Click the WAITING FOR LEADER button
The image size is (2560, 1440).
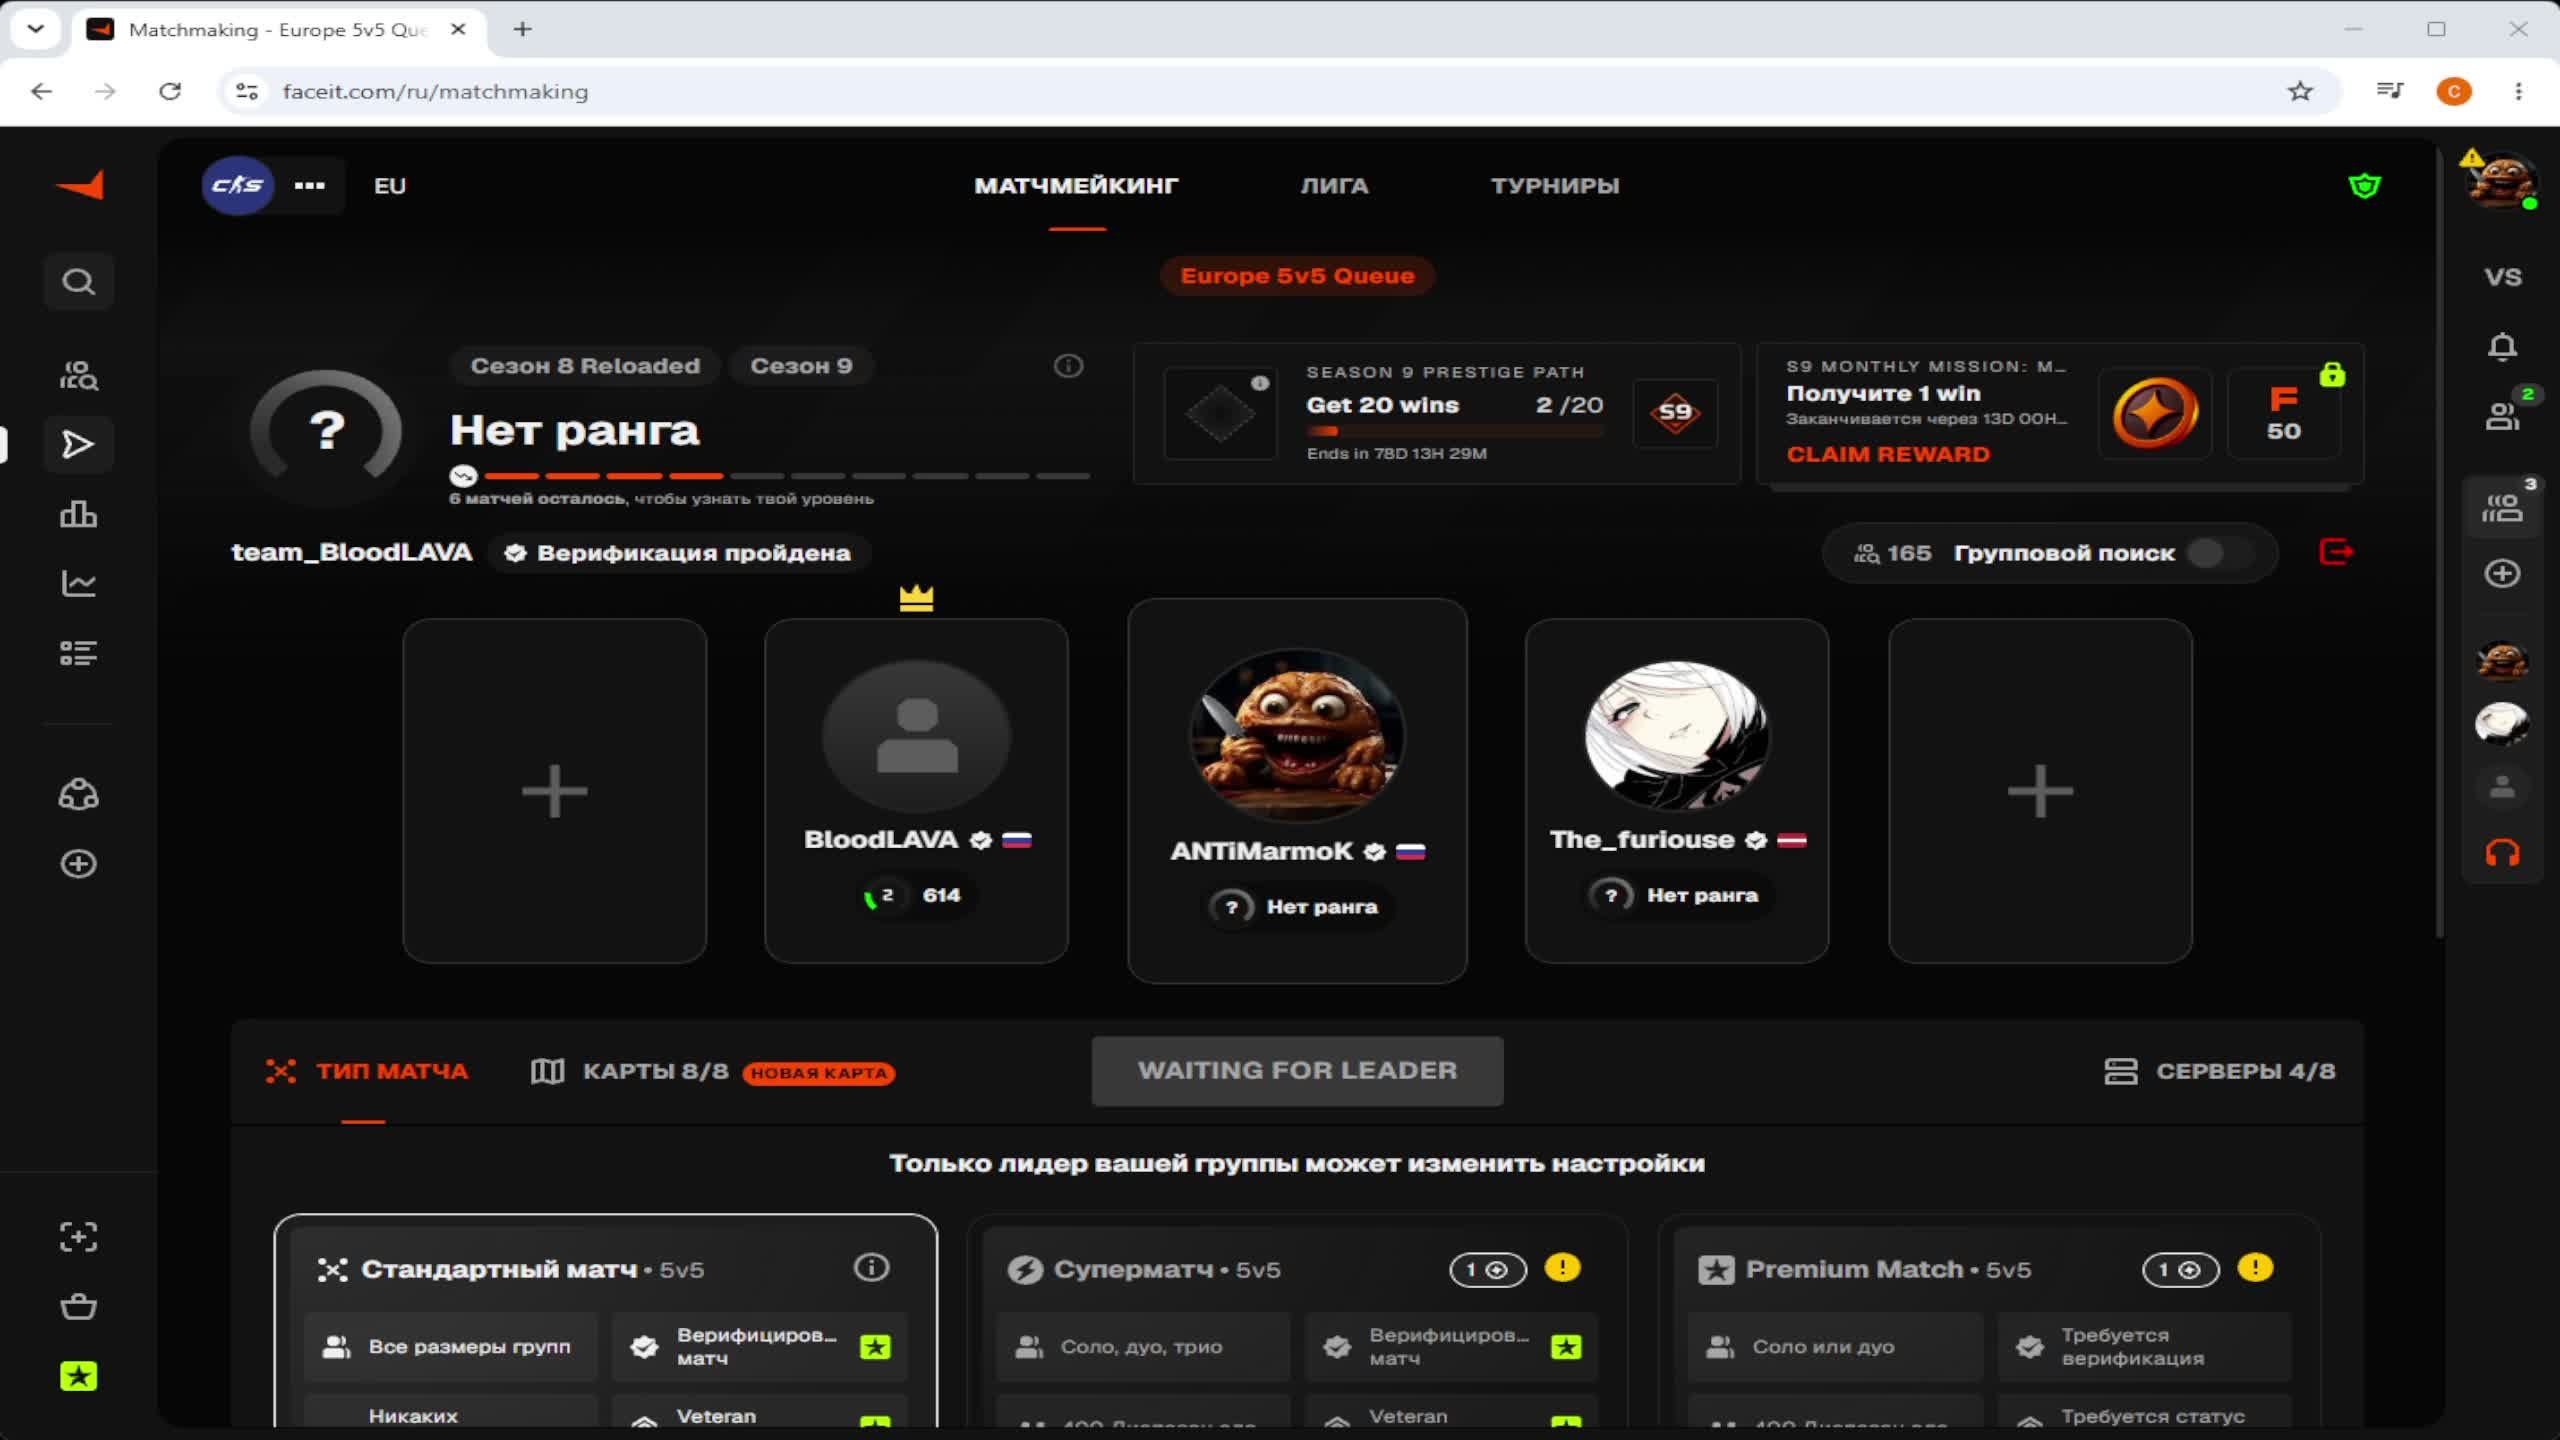(1297, 1071)
